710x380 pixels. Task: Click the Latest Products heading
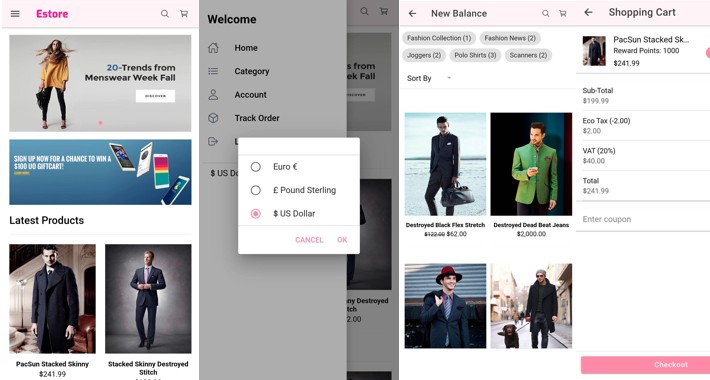pyautogui.click(x=47, y=221)
